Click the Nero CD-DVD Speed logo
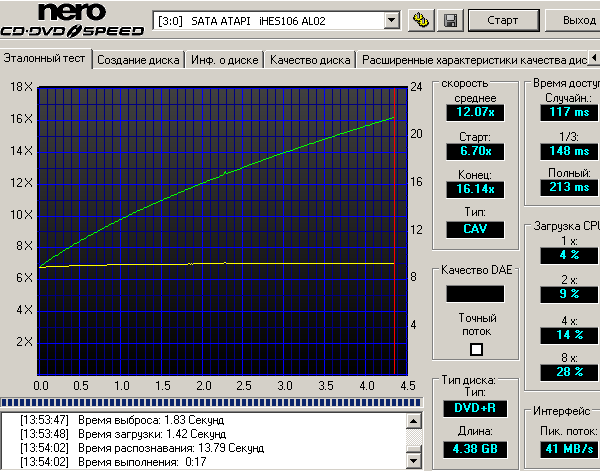The image size is (600, 471). tap(72, 20)
